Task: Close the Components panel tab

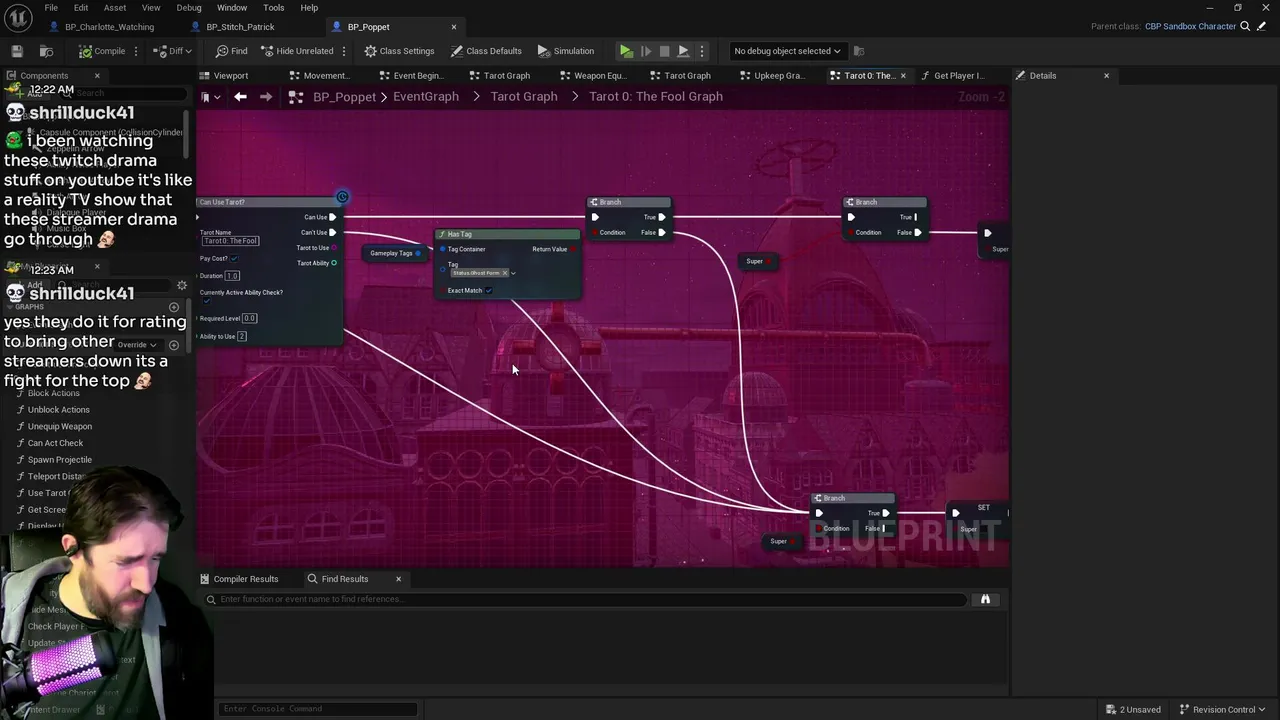Action: pos(97,76)
